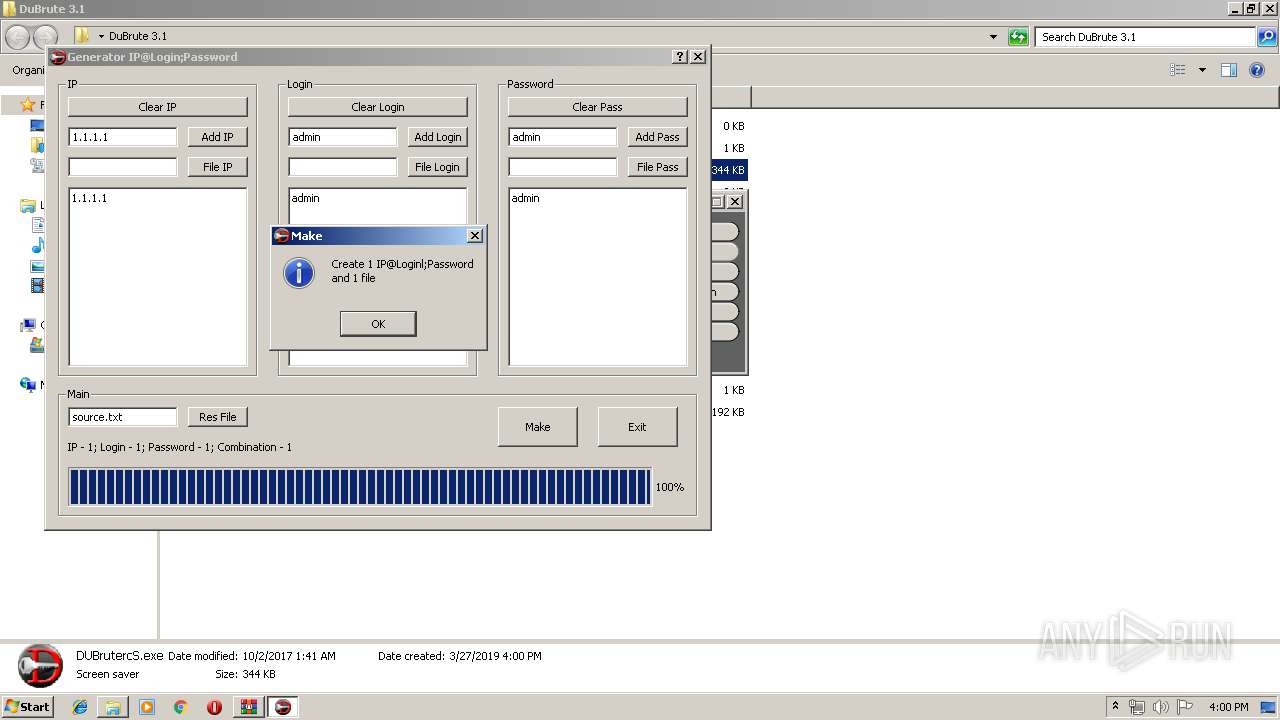Image resolution: width=1280 pixels, height=720 pixels.
Task: Open the Start menu
Action: 27,706
